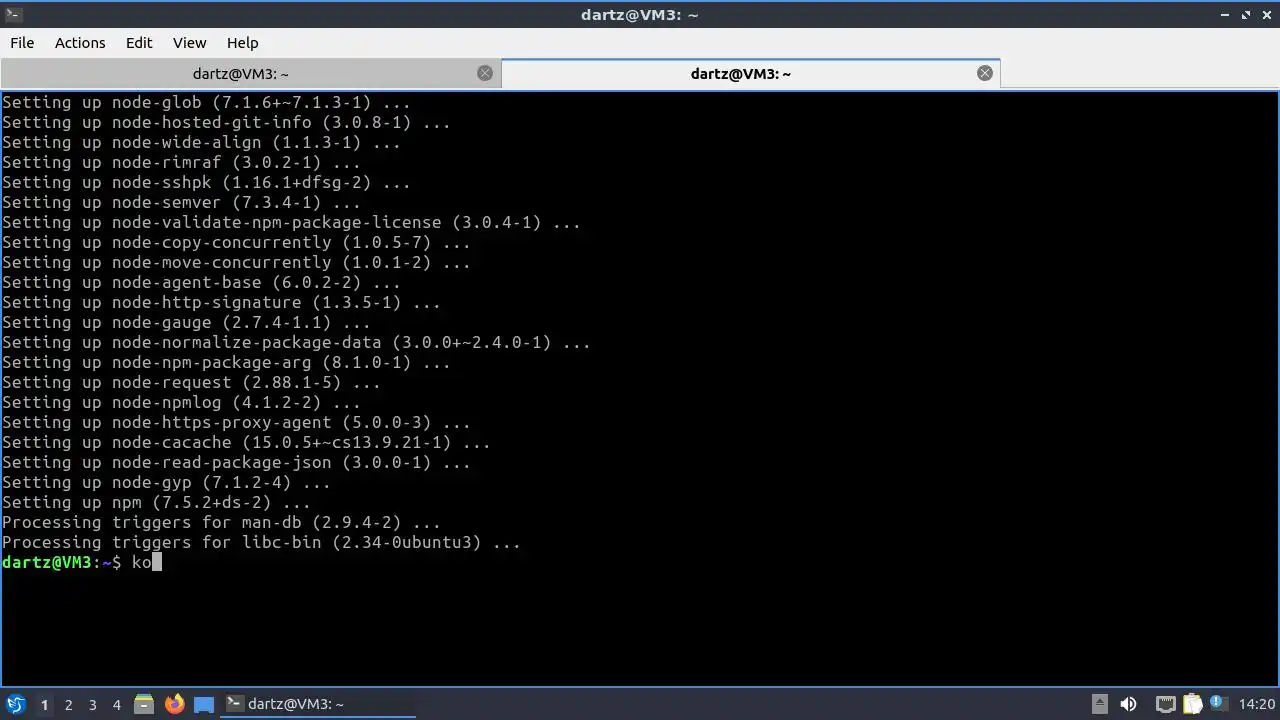Click the 'node-https-proxy-agent' line
Screen dimensions: 1280x720
coord(236,422)
